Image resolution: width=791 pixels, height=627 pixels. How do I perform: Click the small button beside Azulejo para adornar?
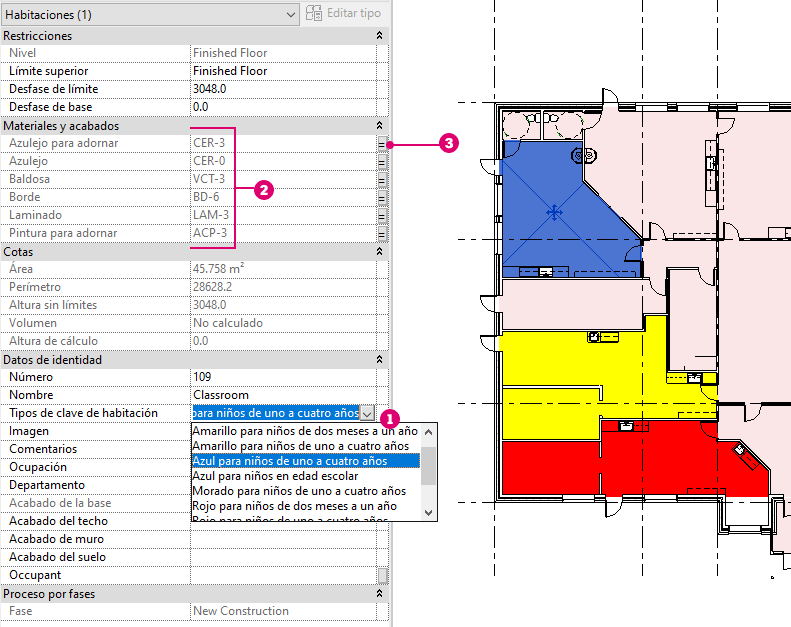[x=382, y=143]
